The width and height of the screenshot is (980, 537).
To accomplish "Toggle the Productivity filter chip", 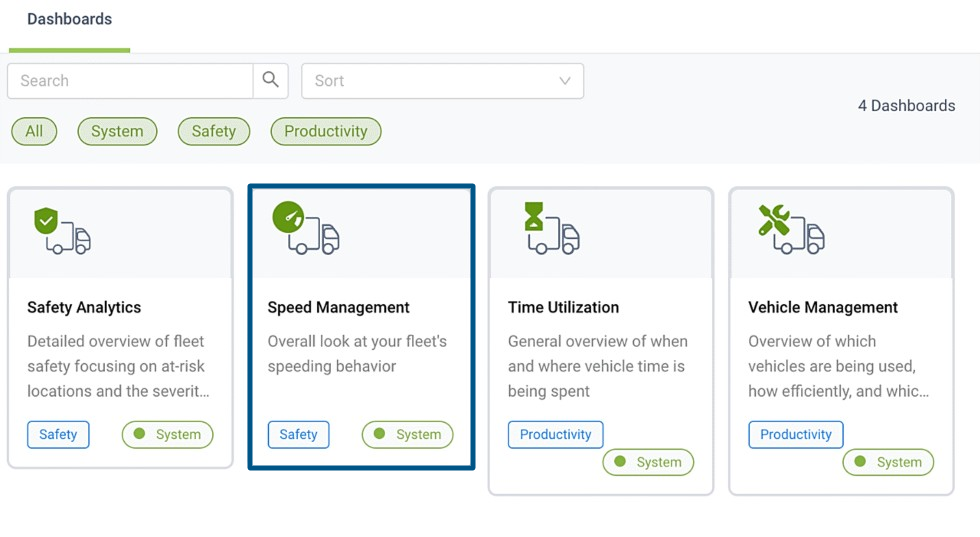I will (326, 131).
